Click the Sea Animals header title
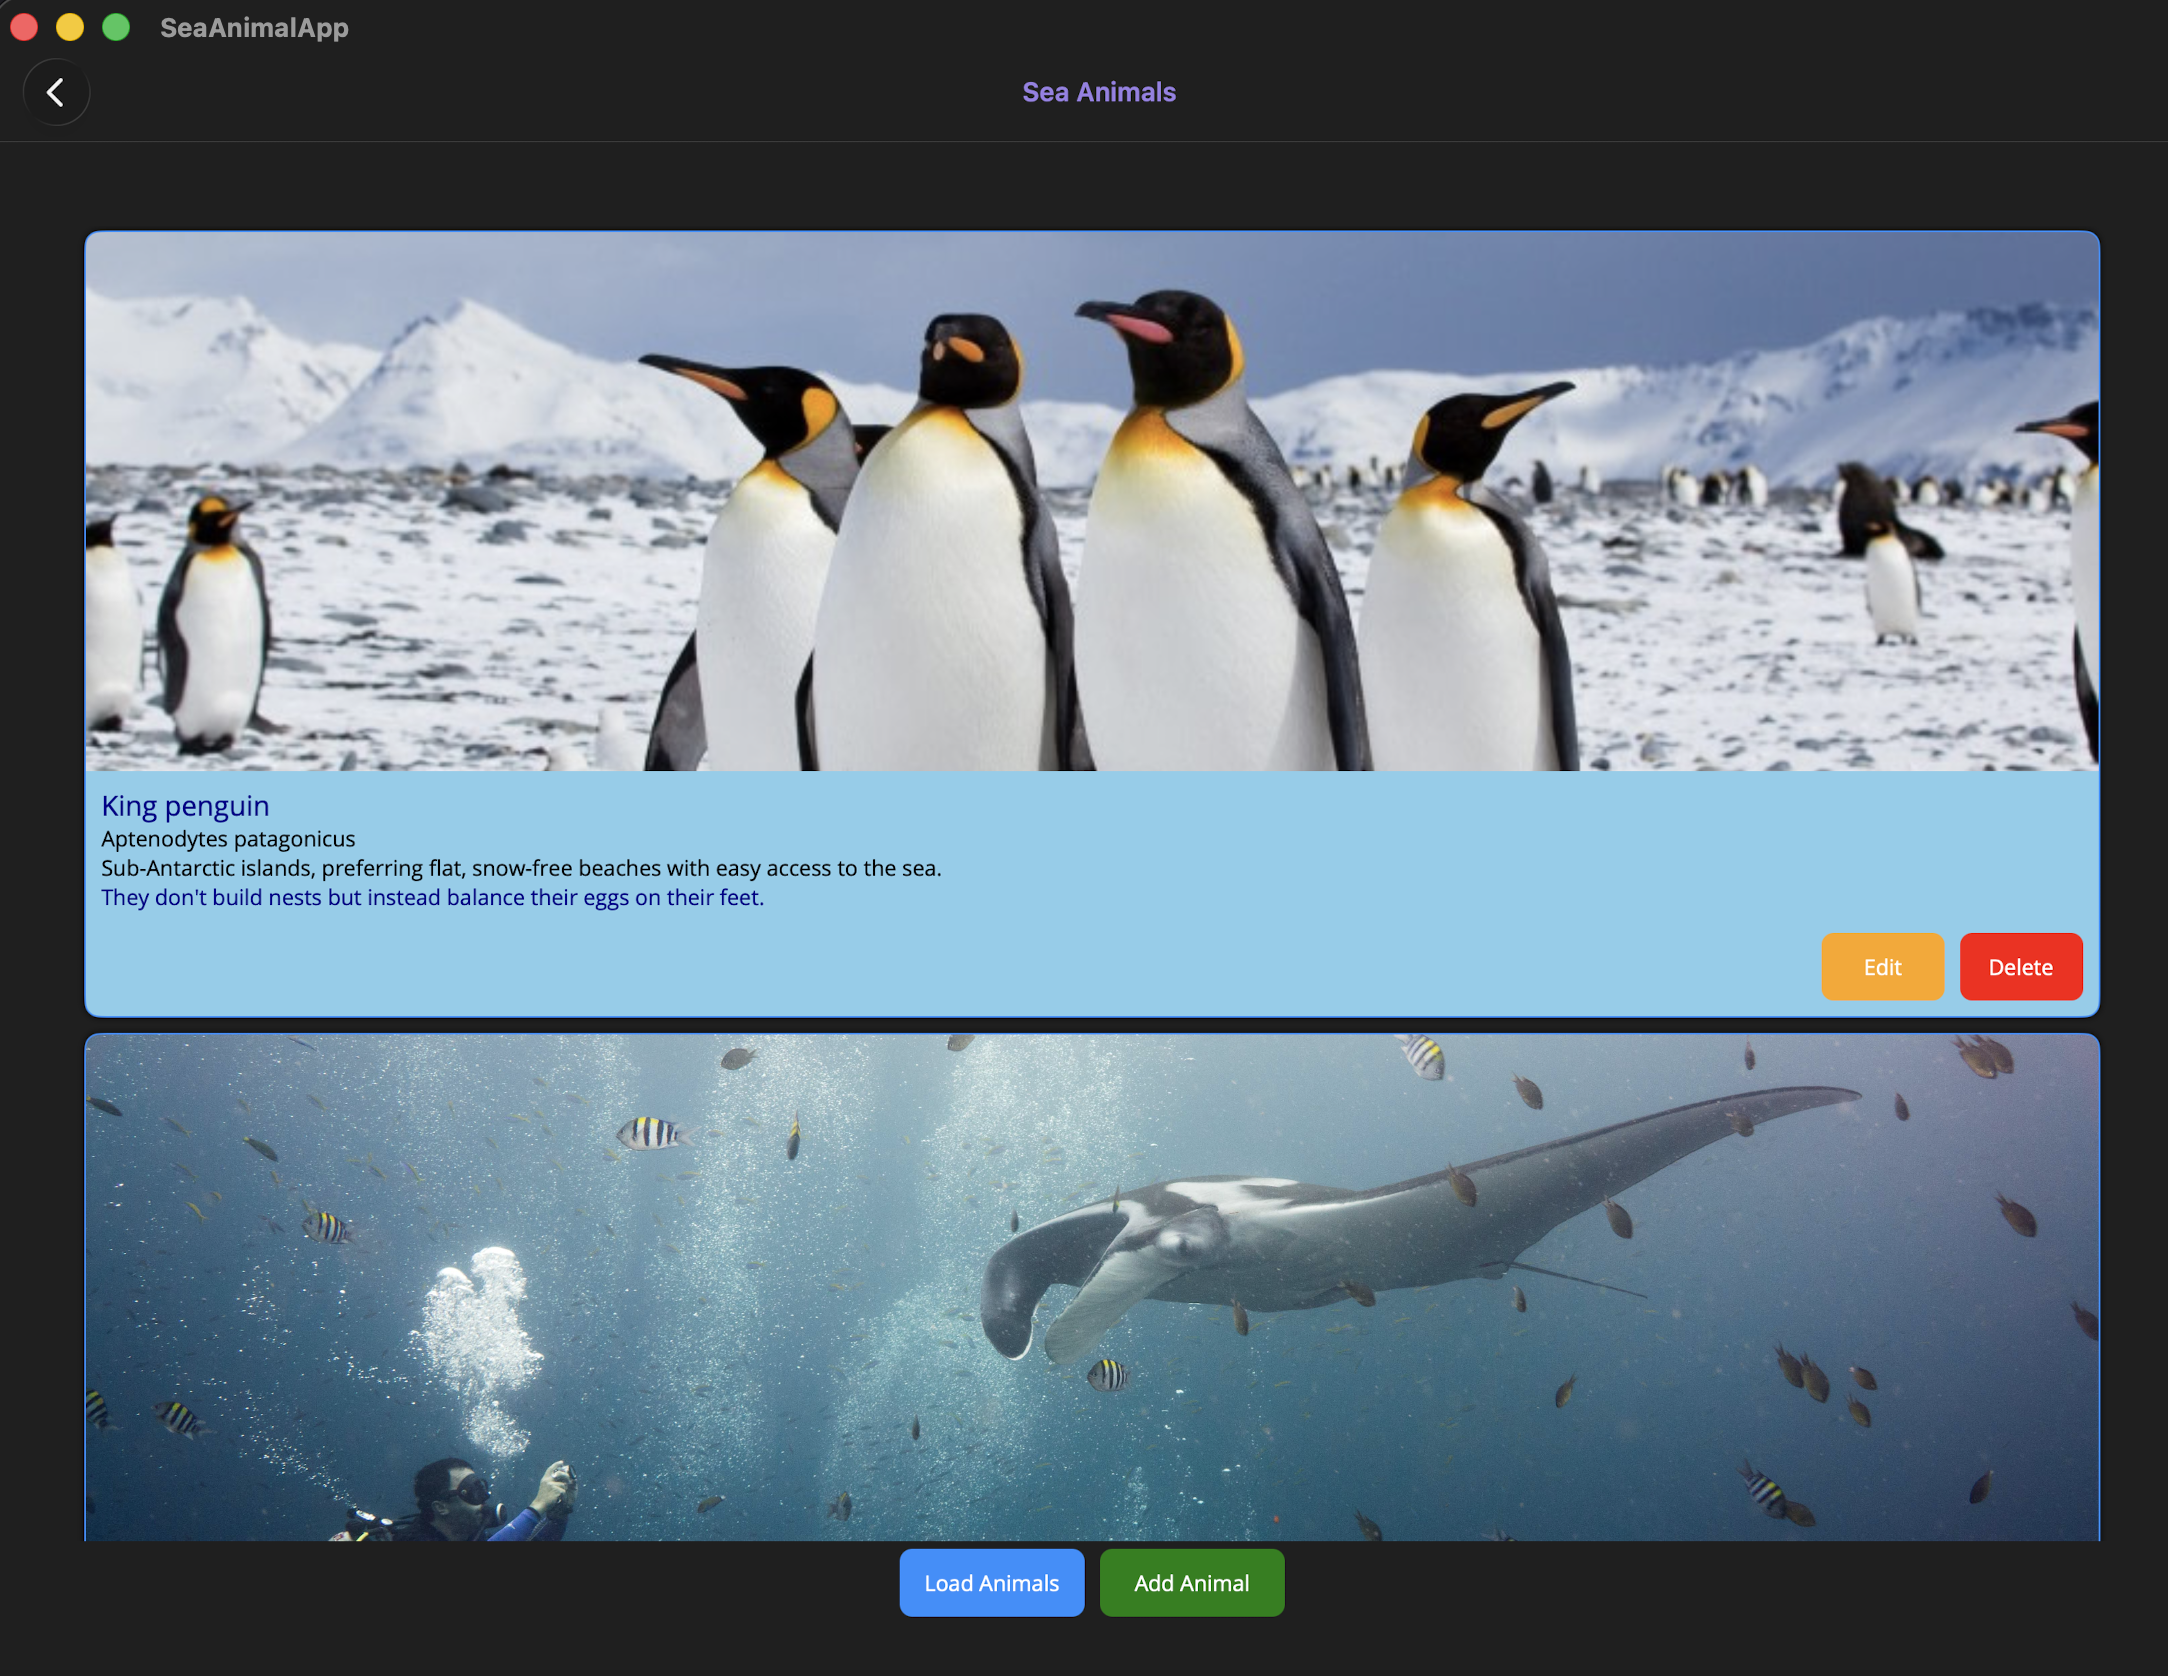The width and height of the screenshot is (2168, 1676). pyautogui.click(x=1099, y=90)
